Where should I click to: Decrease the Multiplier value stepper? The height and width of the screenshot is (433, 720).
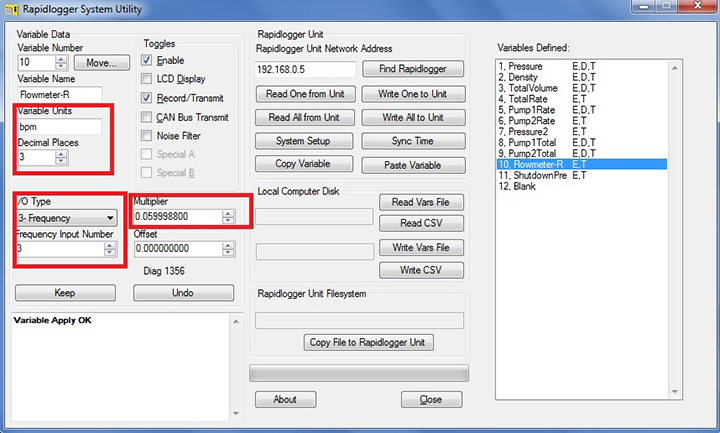[228, 220]
